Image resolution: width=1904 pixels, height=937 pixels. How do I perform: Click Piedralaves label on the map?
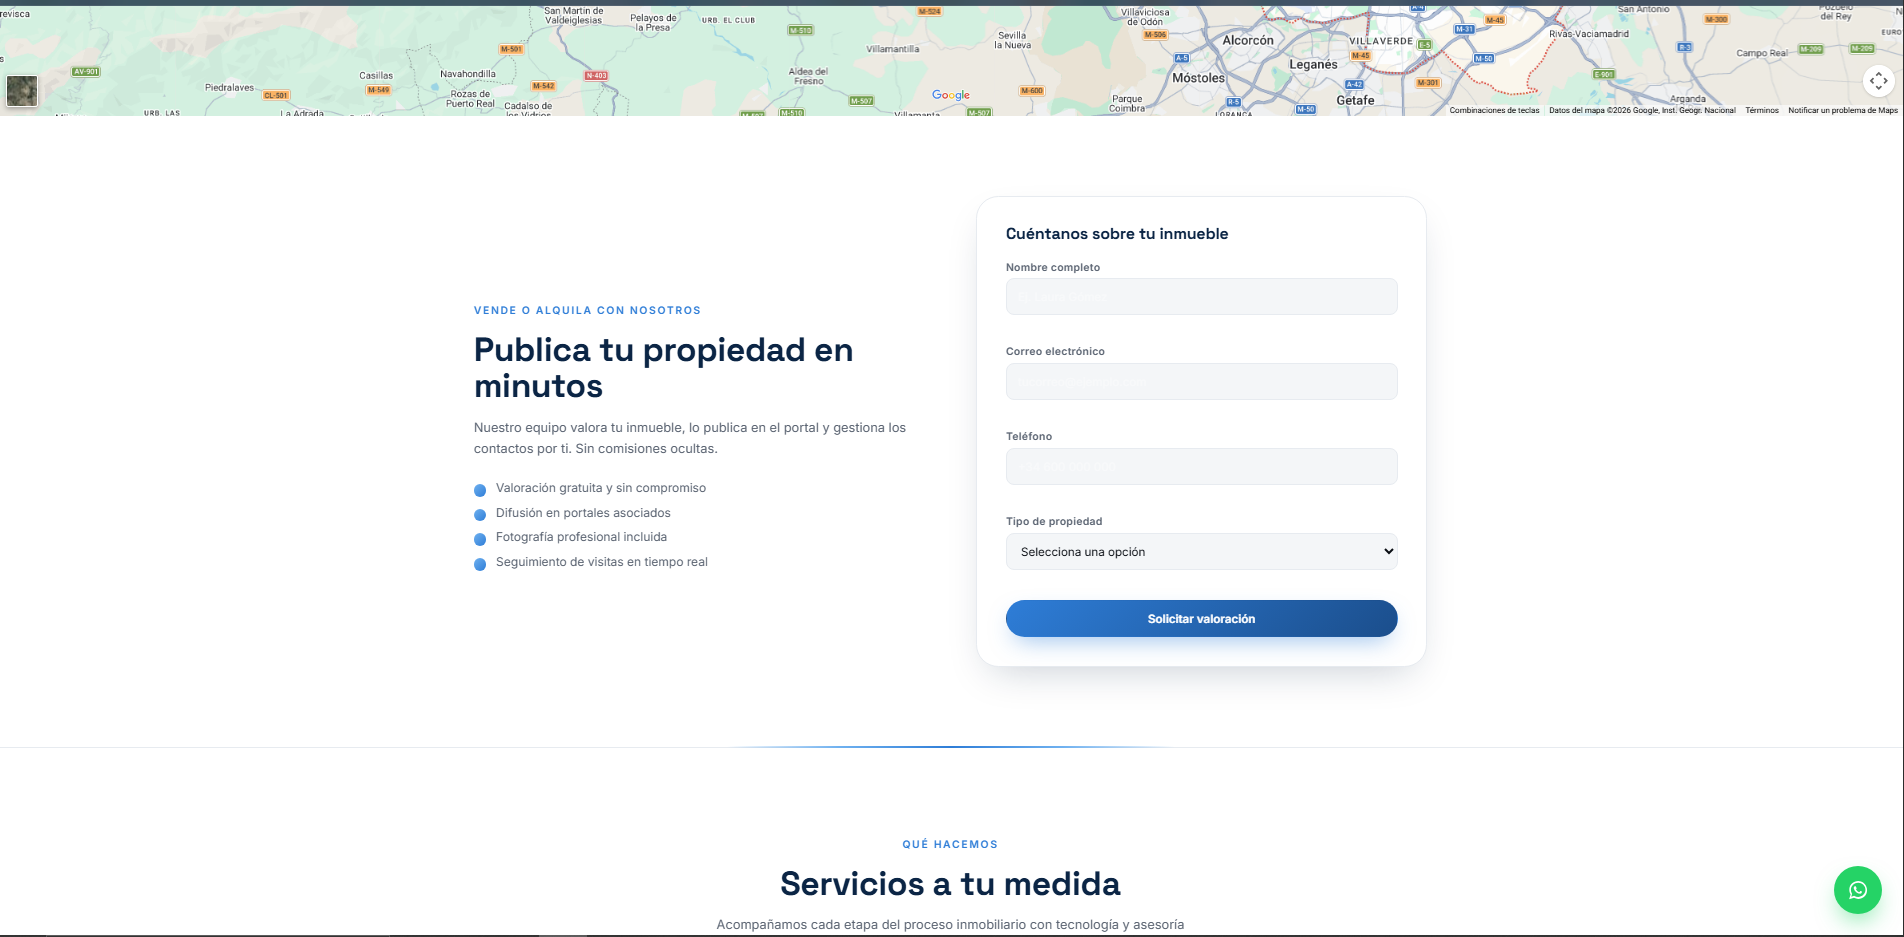click(x=230, y=88)
